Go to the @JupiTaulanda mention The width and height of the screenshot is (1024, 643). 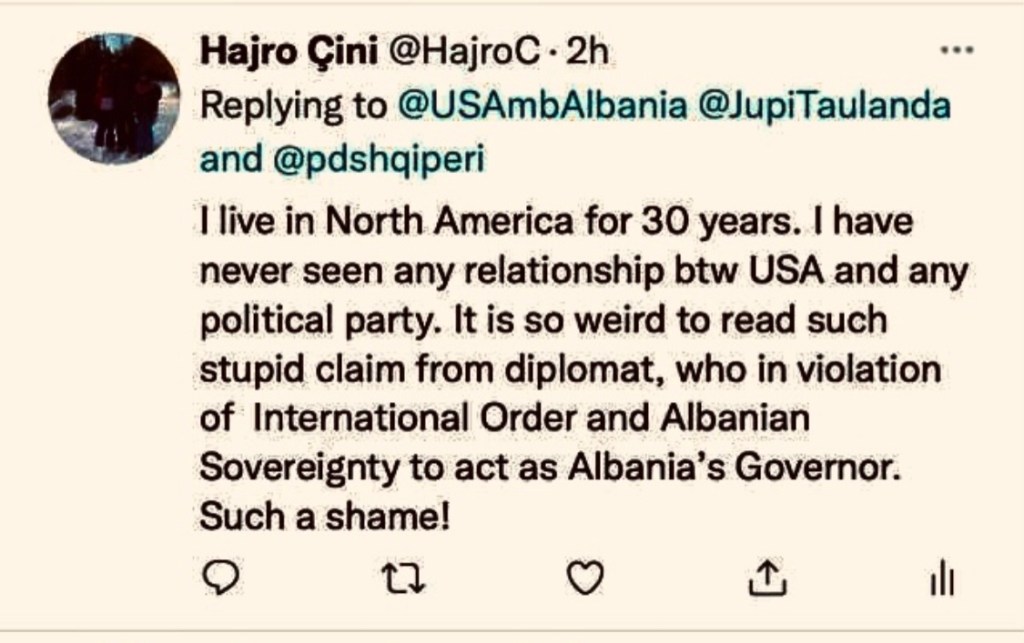pos(824,106)
